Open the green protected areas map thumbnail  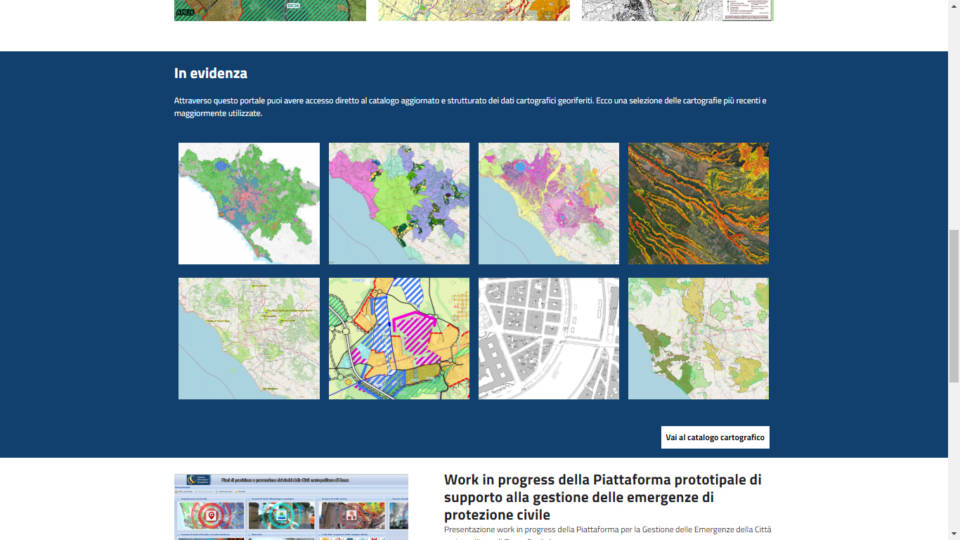pos(698,338)
